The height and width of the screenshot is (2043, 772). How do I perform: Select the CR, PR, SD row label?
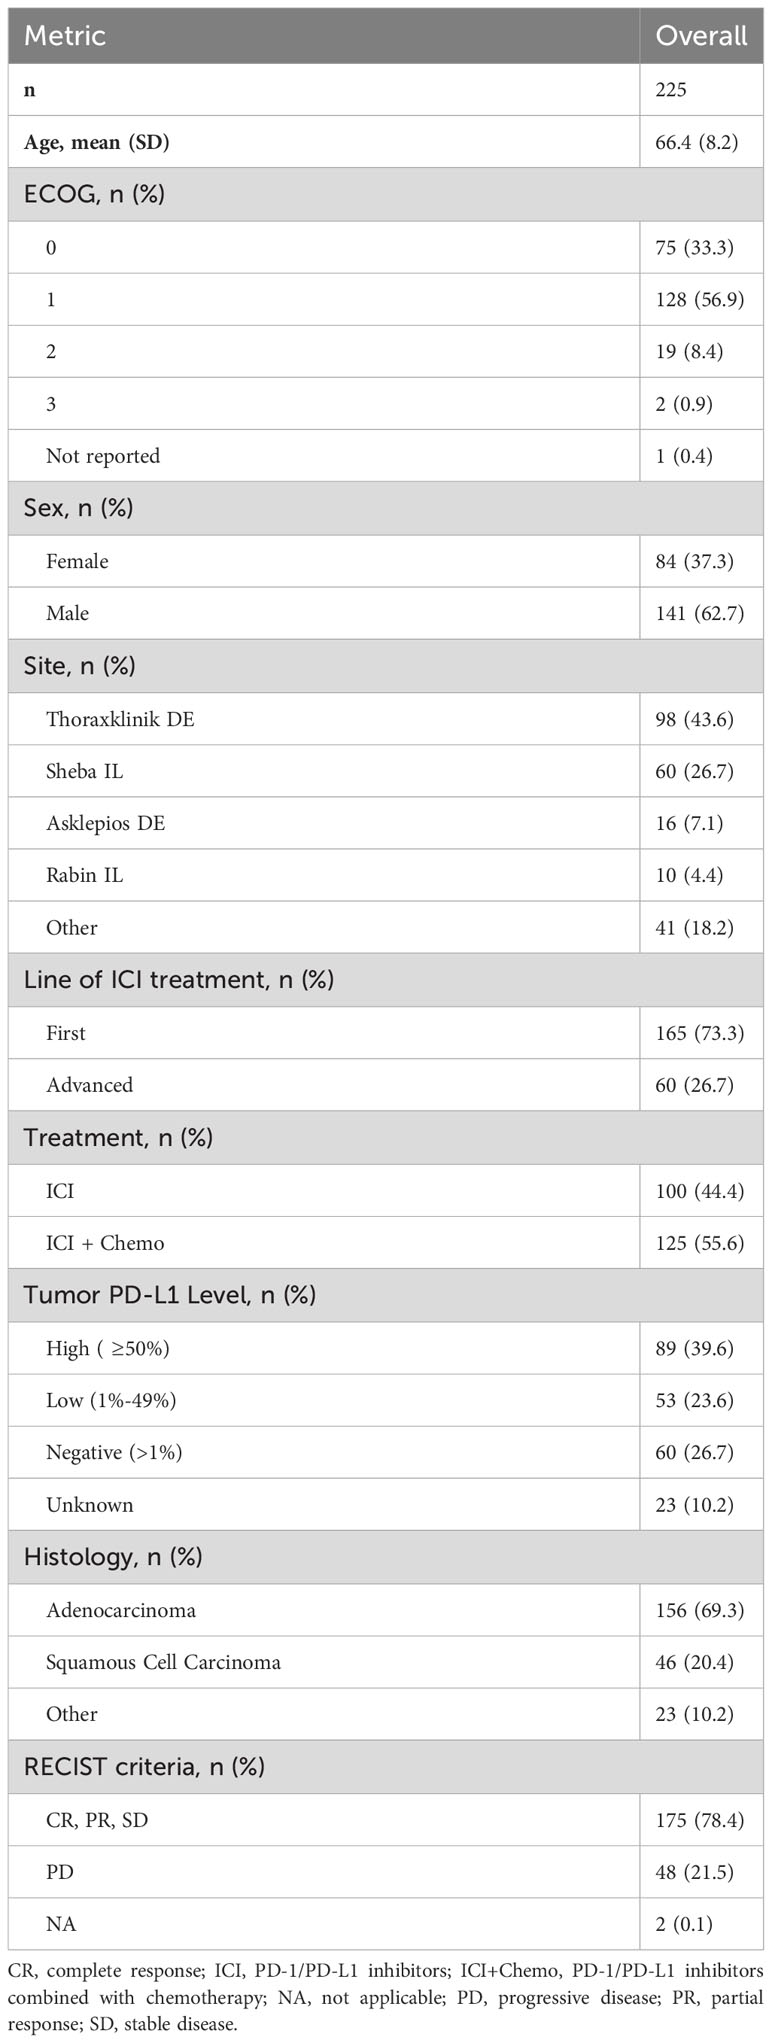[96, 1820]
